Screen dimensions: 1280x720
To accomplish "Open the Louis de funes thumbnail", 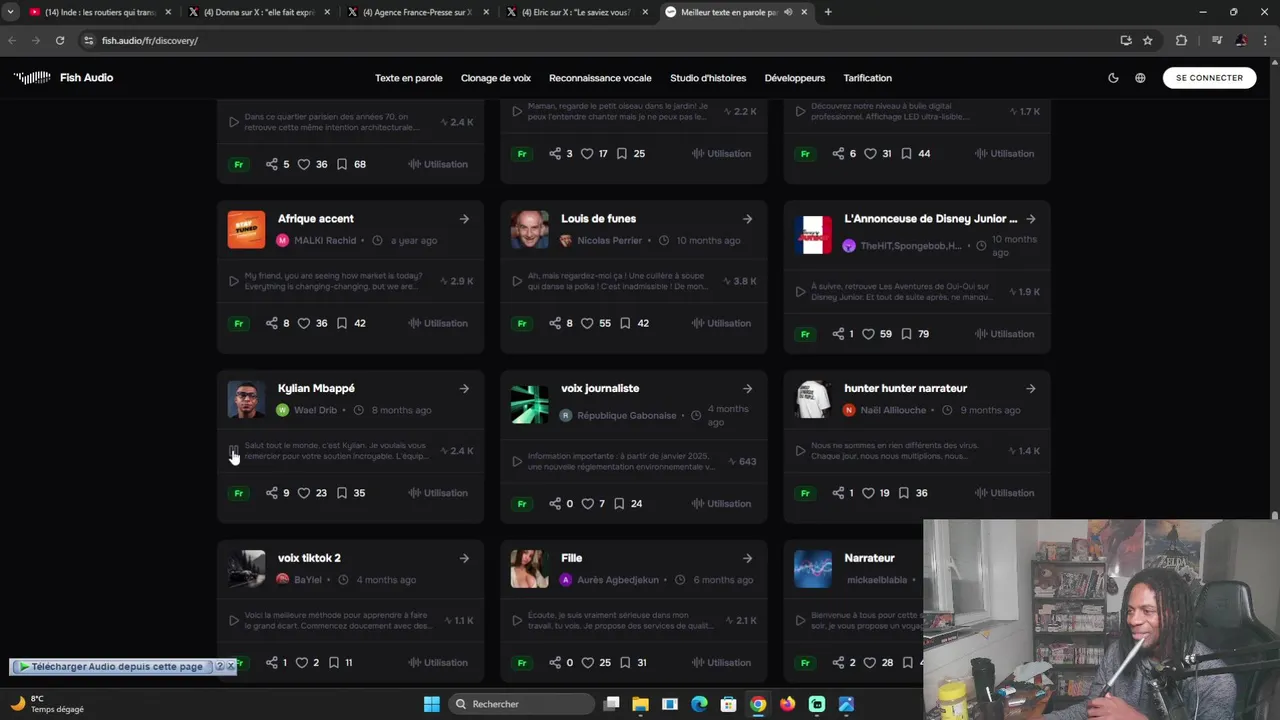I will point(529,229).
